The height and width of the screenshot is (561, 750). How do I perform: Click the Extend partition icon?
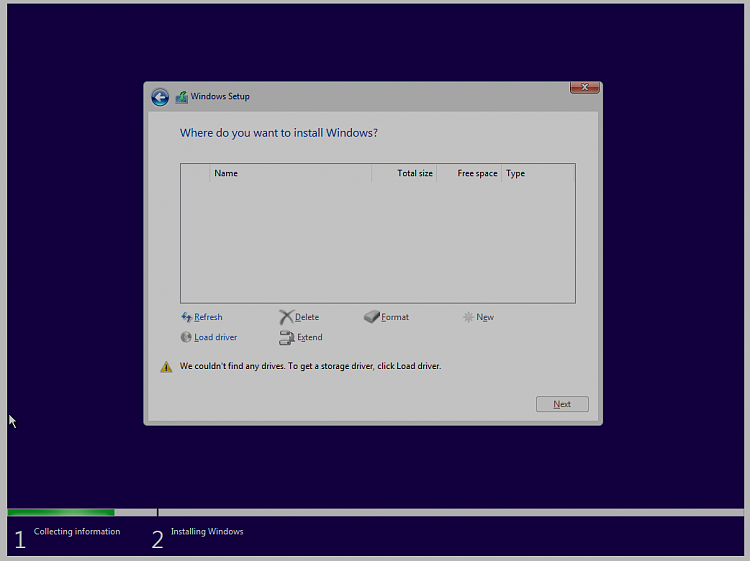[287, 338]
